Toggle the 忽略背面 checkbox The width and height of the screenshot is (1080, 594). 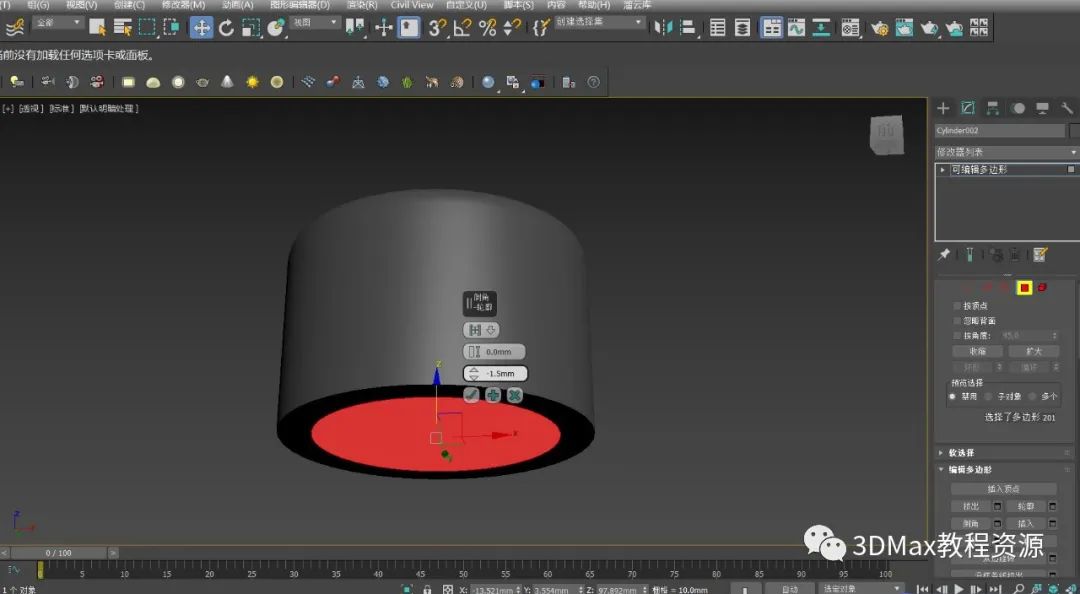[x=957, y=321]
